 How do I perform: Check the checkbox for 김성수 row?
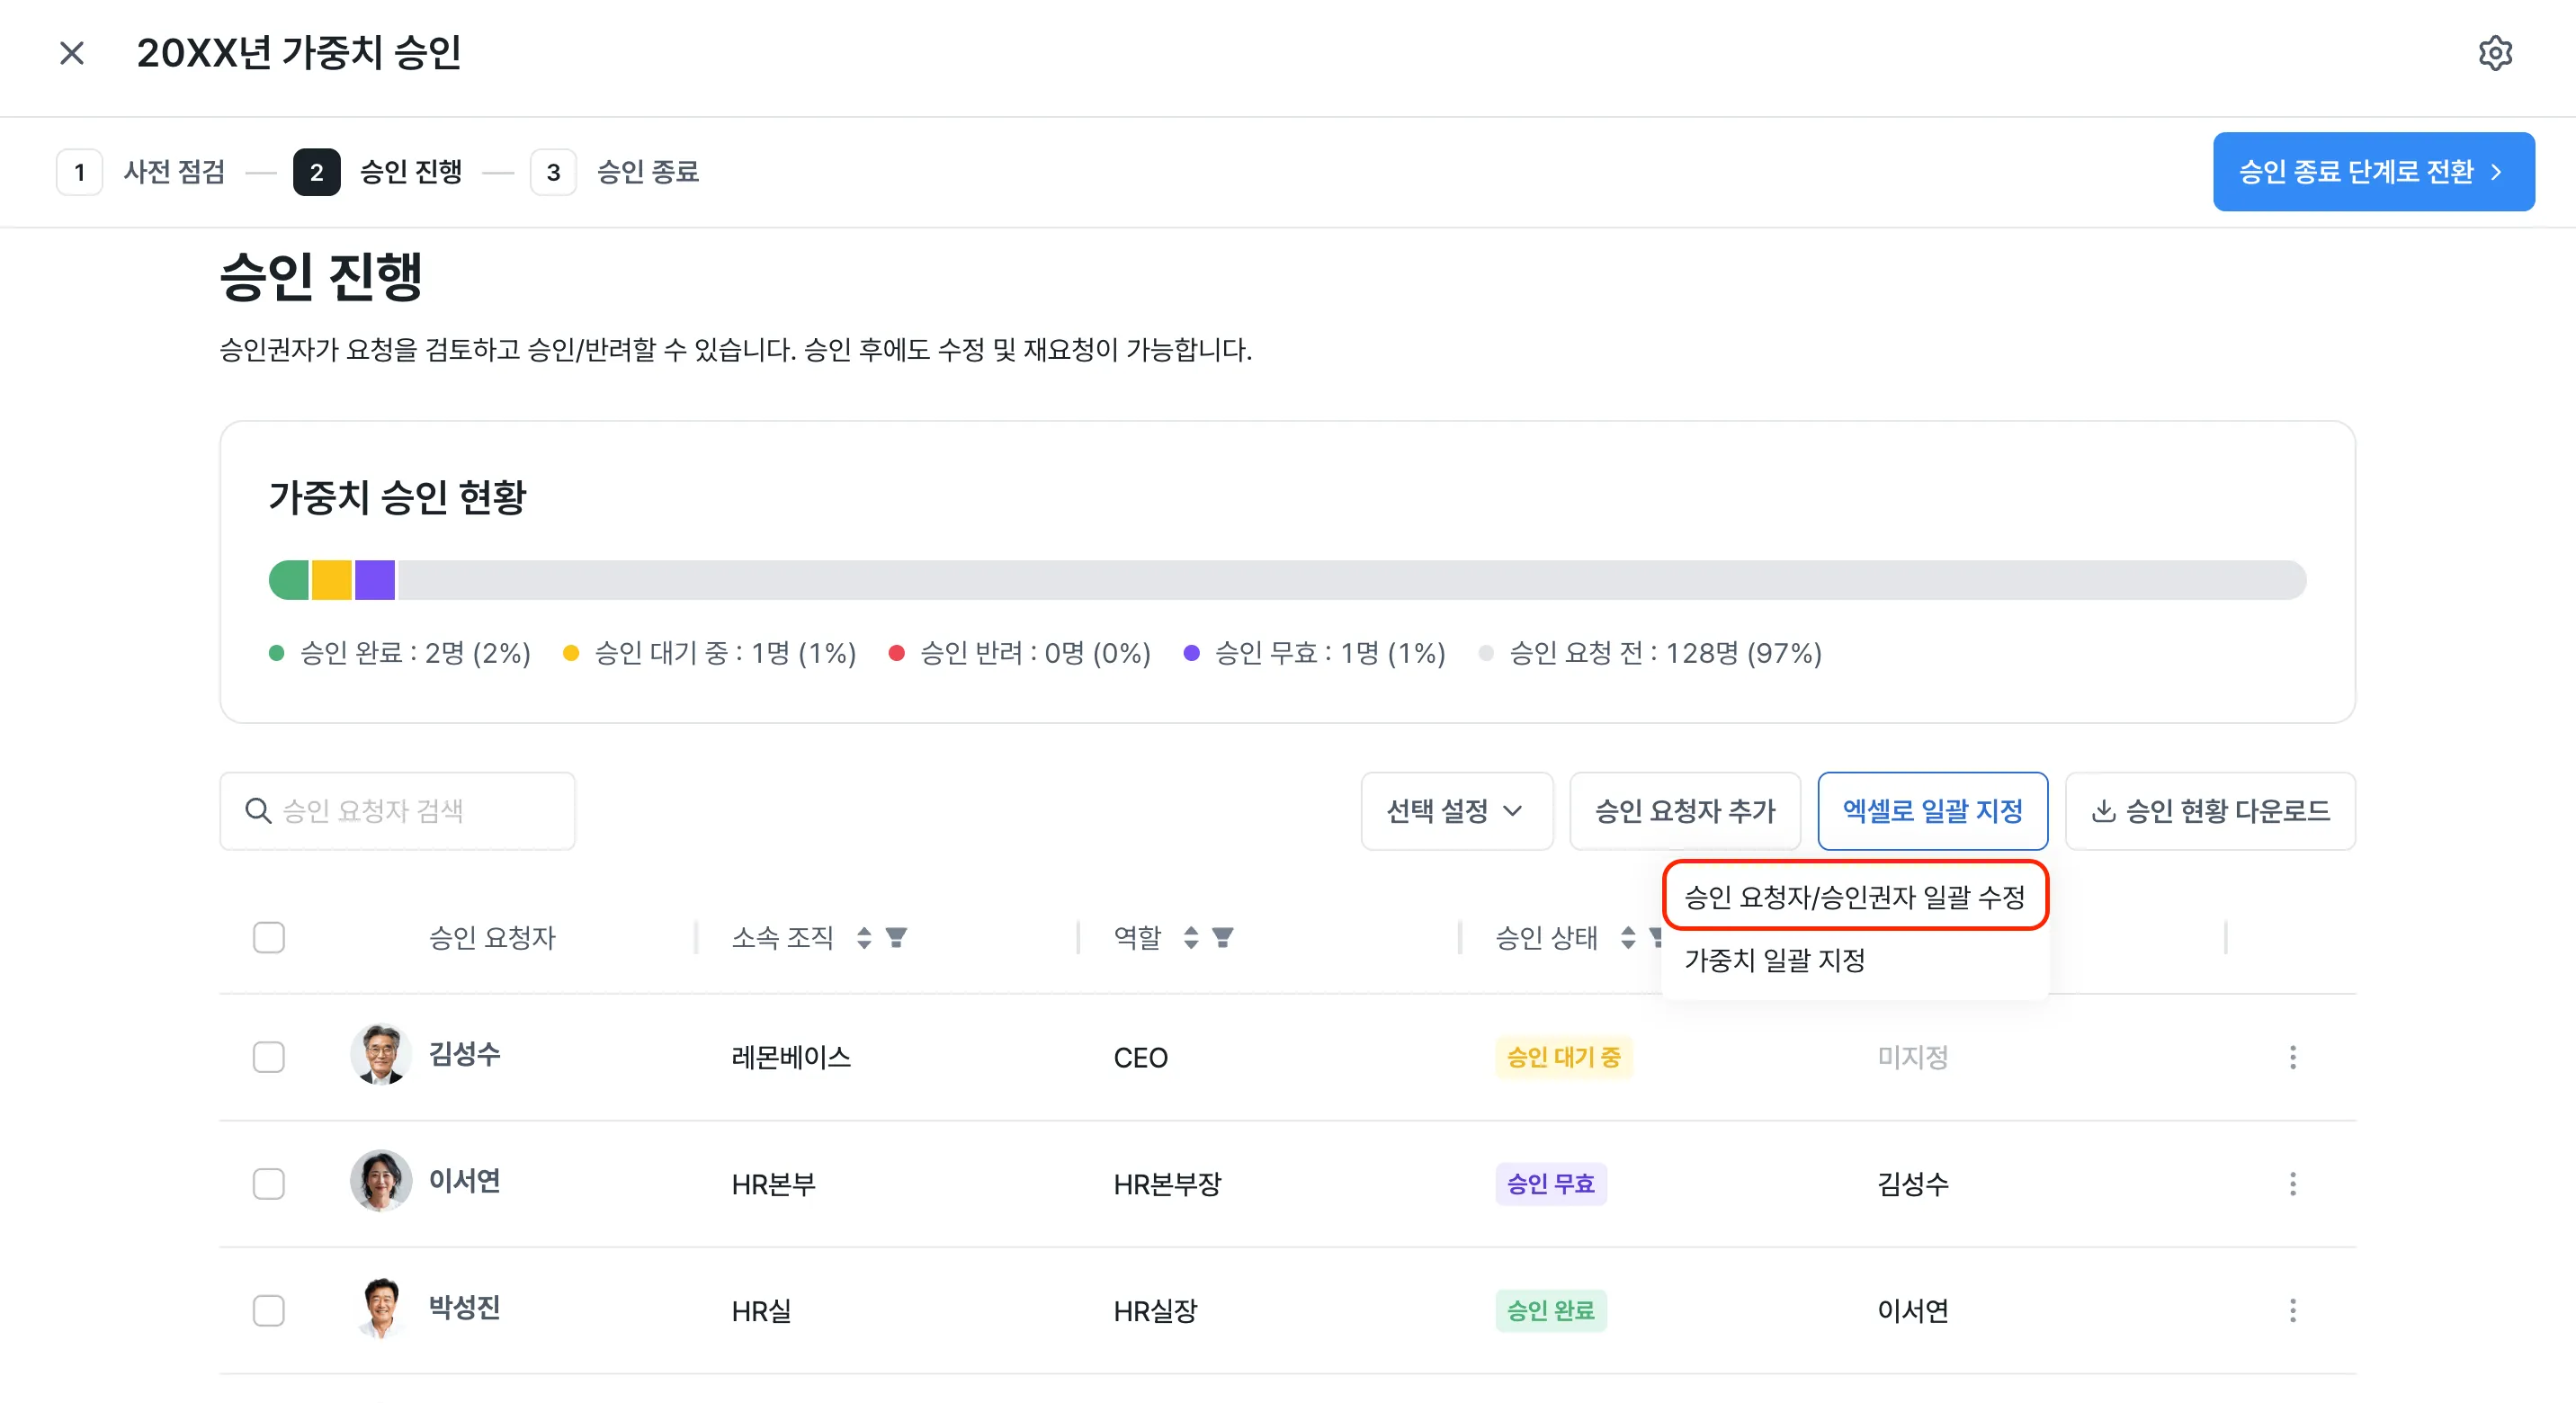(268, 1057)
